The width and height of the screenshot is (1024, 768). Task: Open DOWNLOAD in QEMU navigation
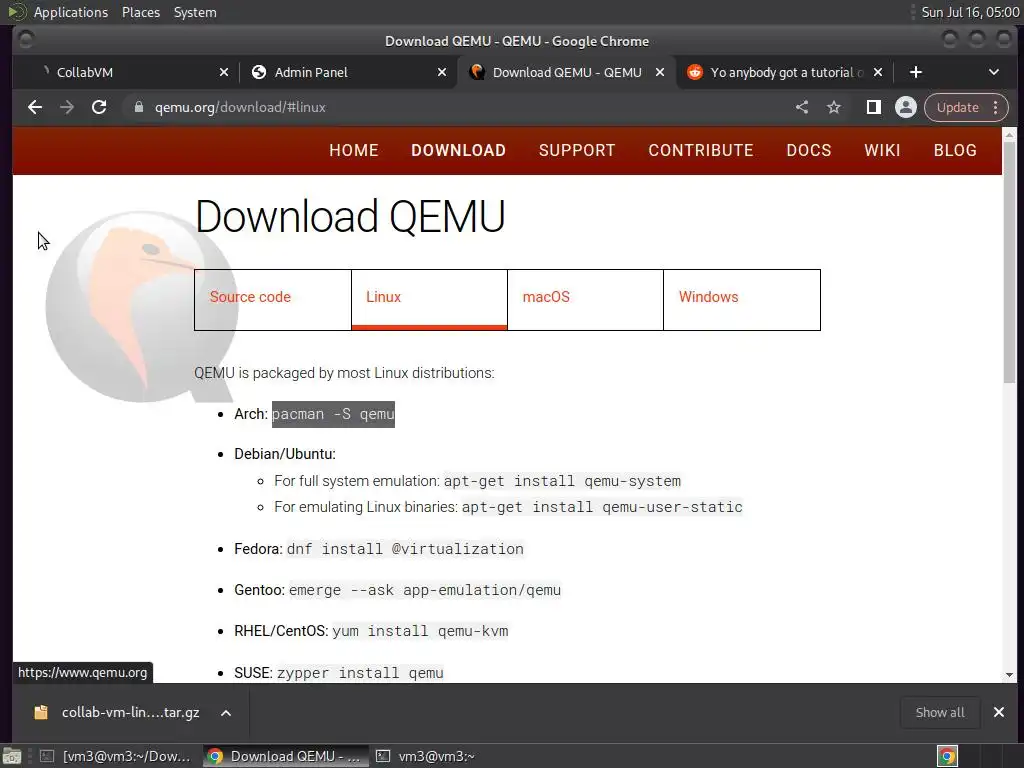pos(458,150)
